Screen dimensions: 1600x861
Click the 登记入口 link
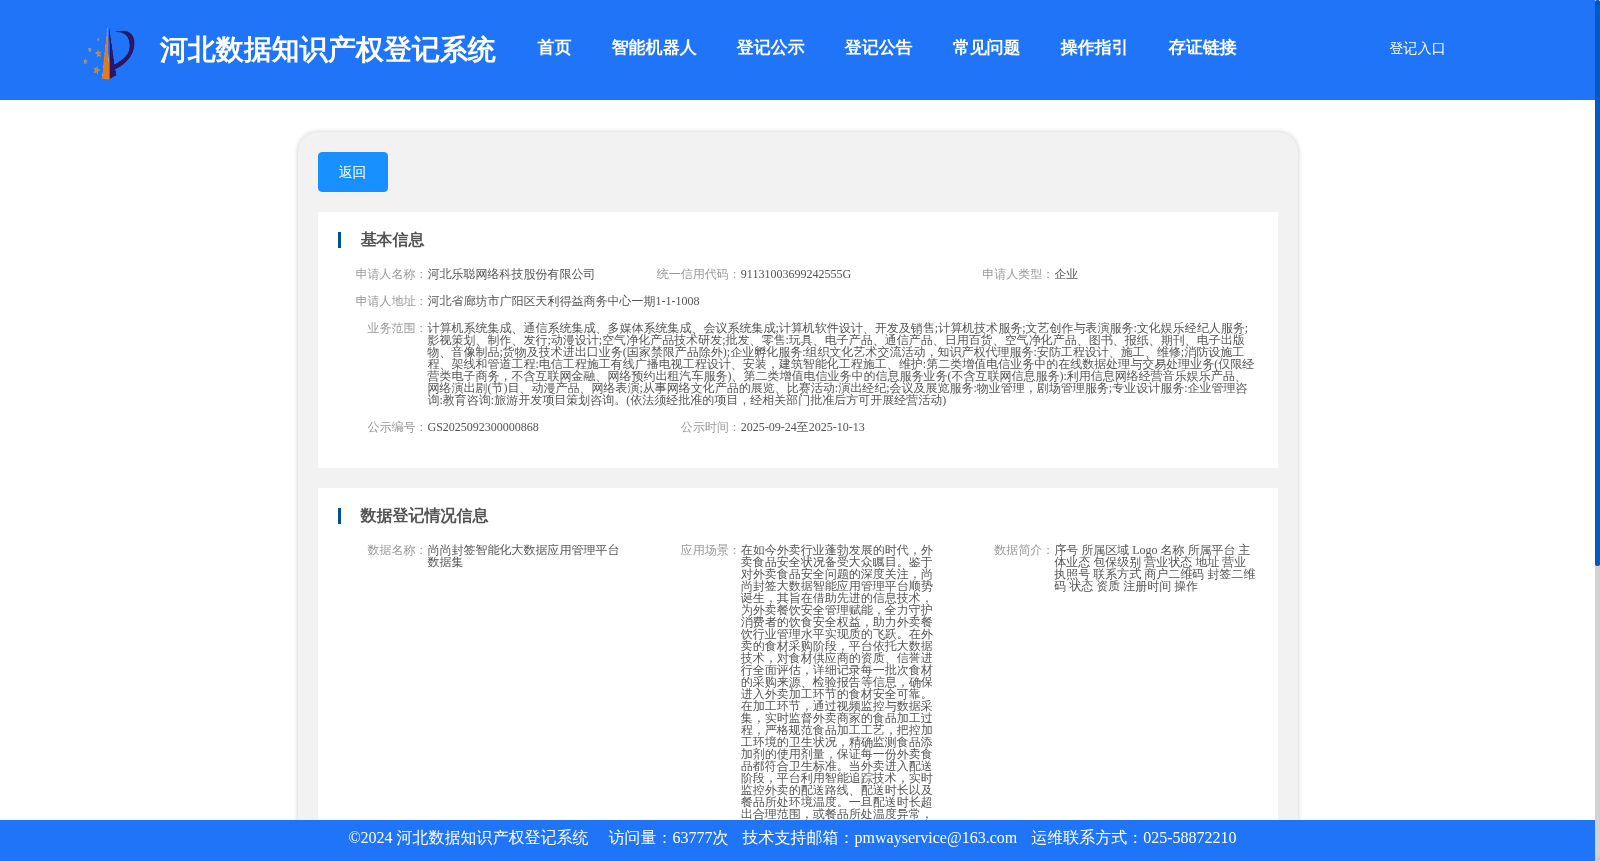pos(1417,48)
